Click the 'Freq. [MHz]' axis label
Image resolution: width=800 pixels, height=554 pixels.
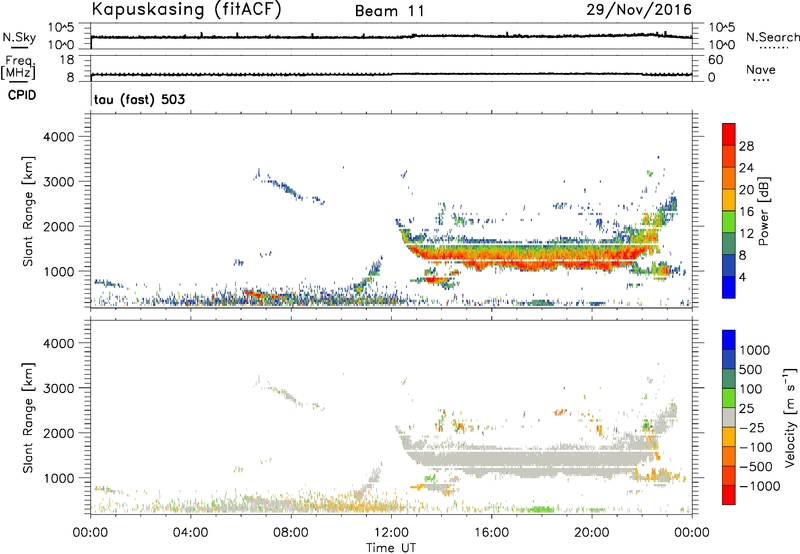pos(19,67)
